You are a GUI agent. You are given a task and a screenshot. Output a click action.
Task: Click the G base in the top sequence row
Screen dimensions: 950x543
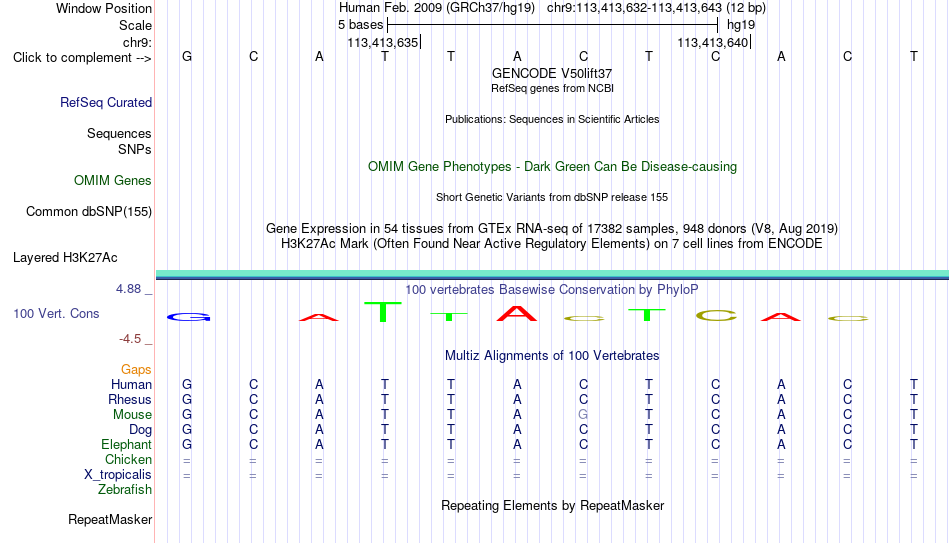[x=187, y=56]
